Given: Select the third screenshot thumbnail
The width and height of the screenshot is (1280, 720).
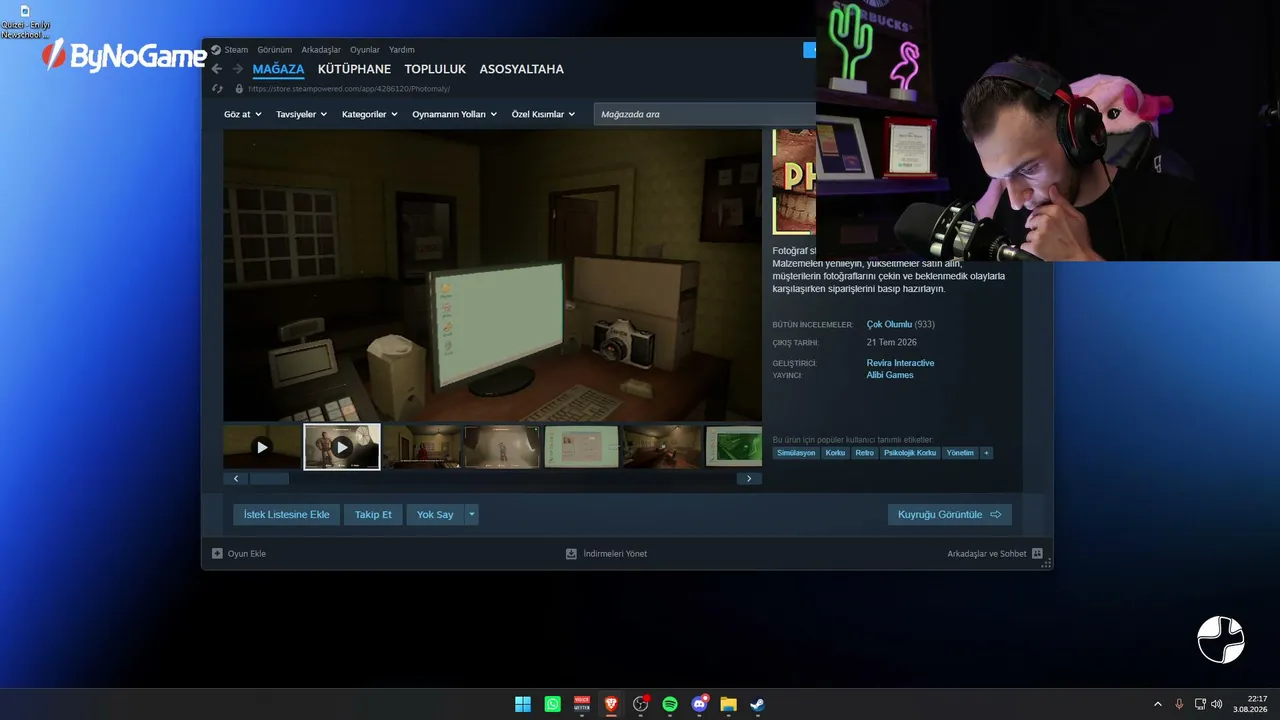Looking at the screenshot, I should click(422, 447).
